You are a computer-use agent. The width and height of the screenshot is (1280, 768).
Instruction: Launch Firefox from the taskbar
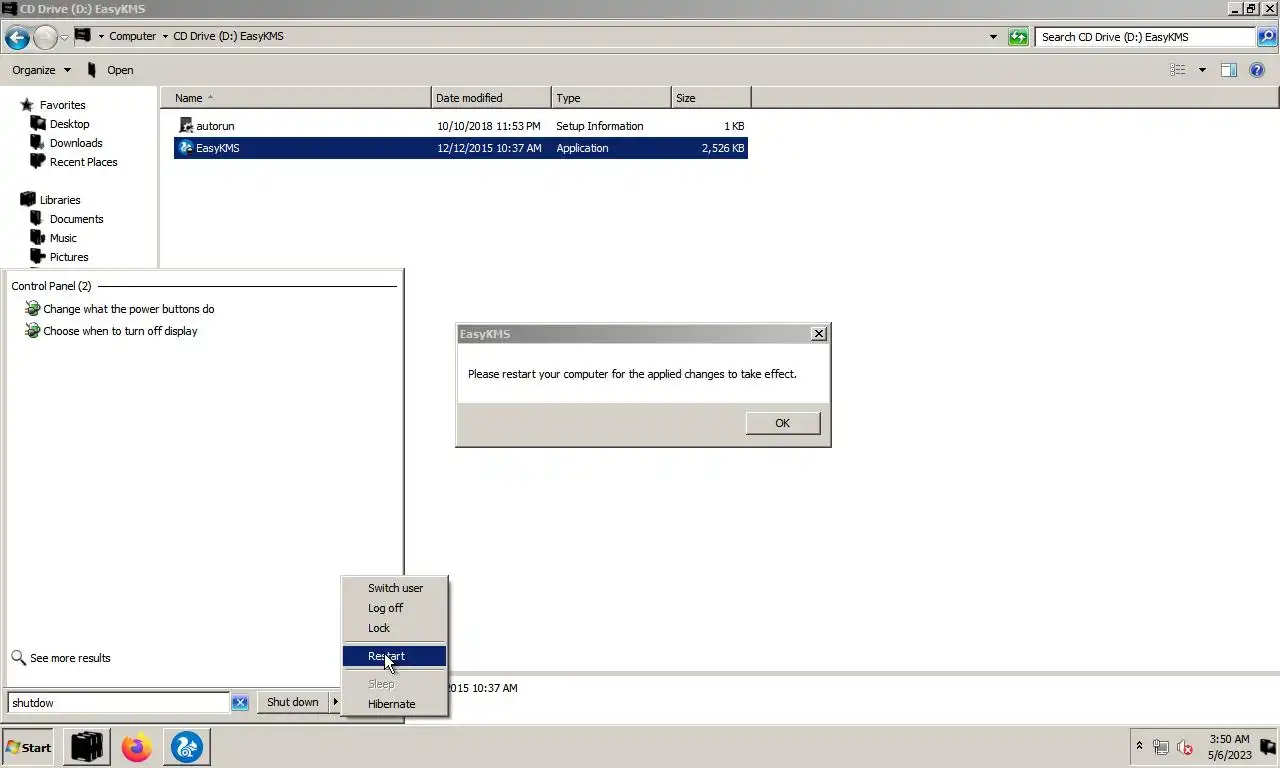pos(137,747)
